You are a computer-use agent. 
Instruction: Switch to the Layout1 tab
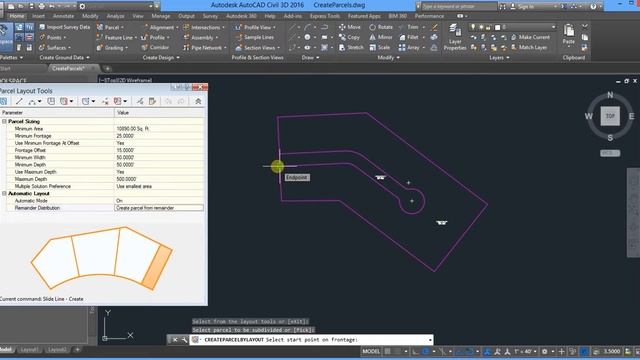click(x=29, y=350)
